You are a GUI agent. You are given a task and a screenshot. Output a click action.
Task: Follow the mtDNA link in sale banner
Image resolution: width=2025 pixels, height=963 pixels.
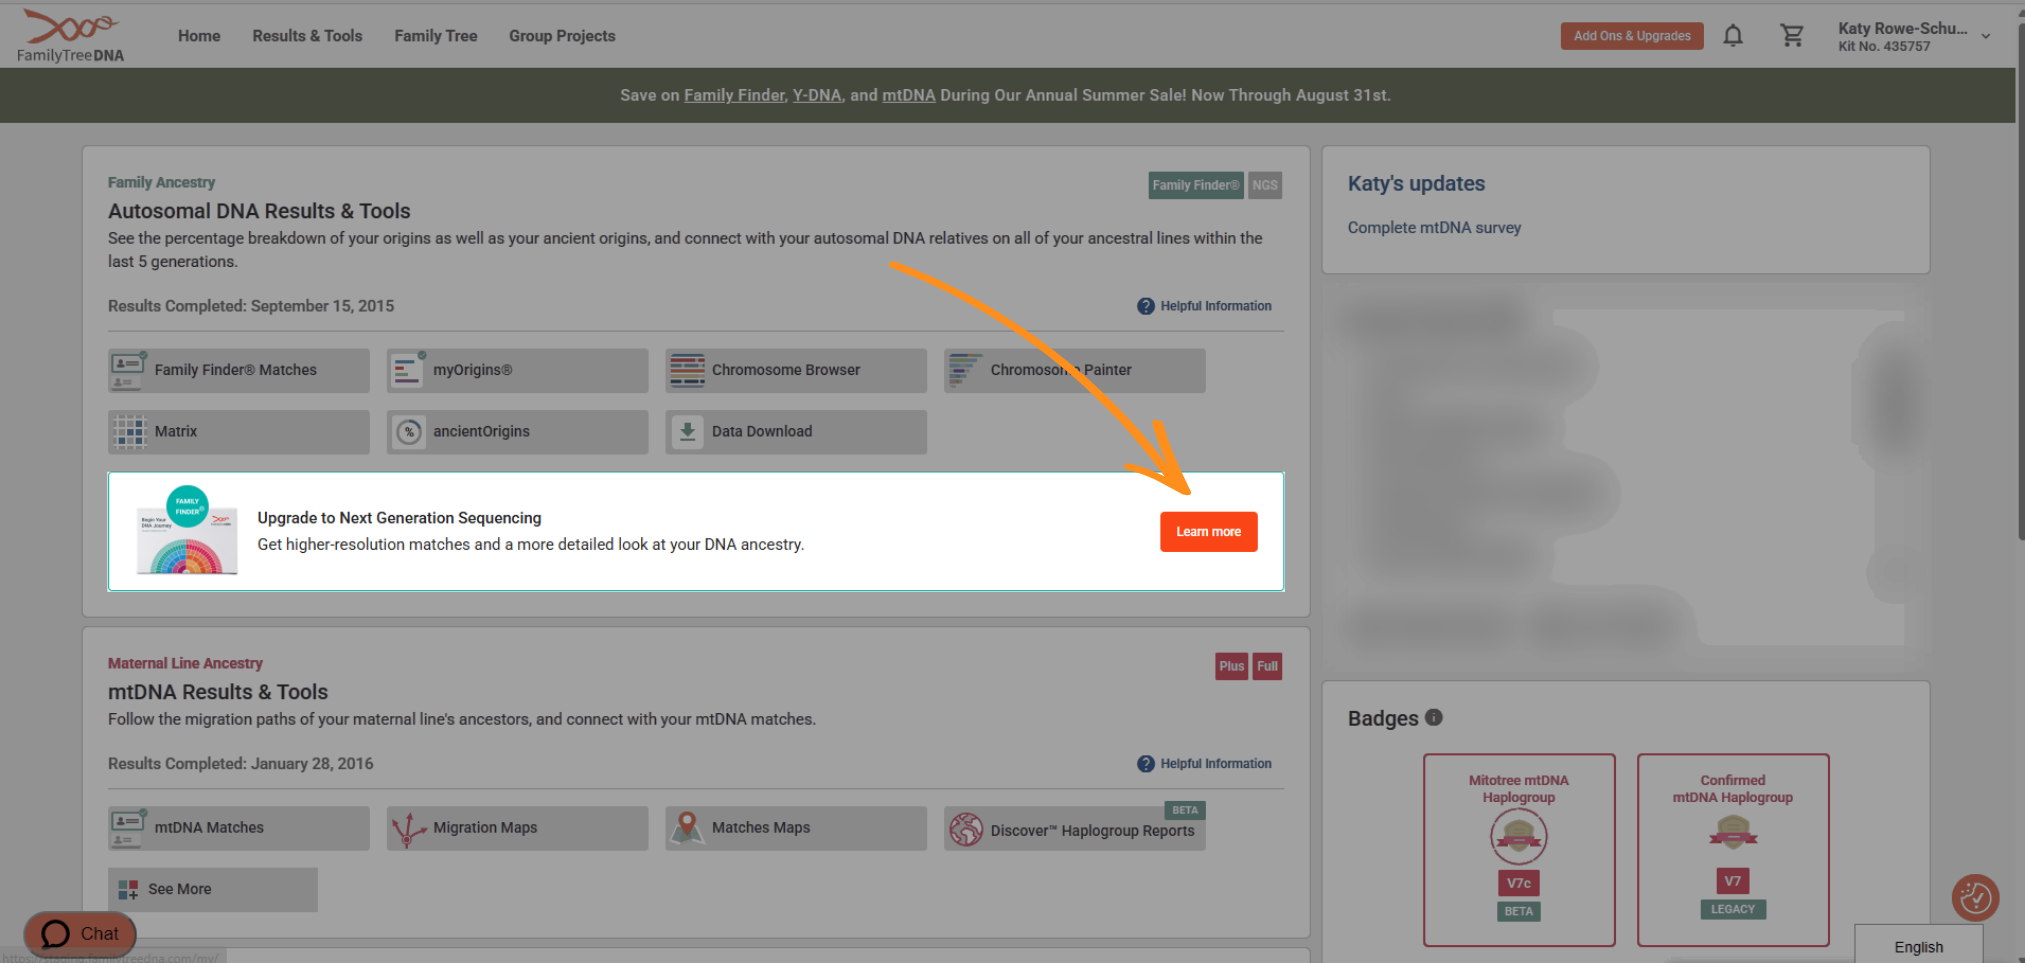(x=909, y=95)
